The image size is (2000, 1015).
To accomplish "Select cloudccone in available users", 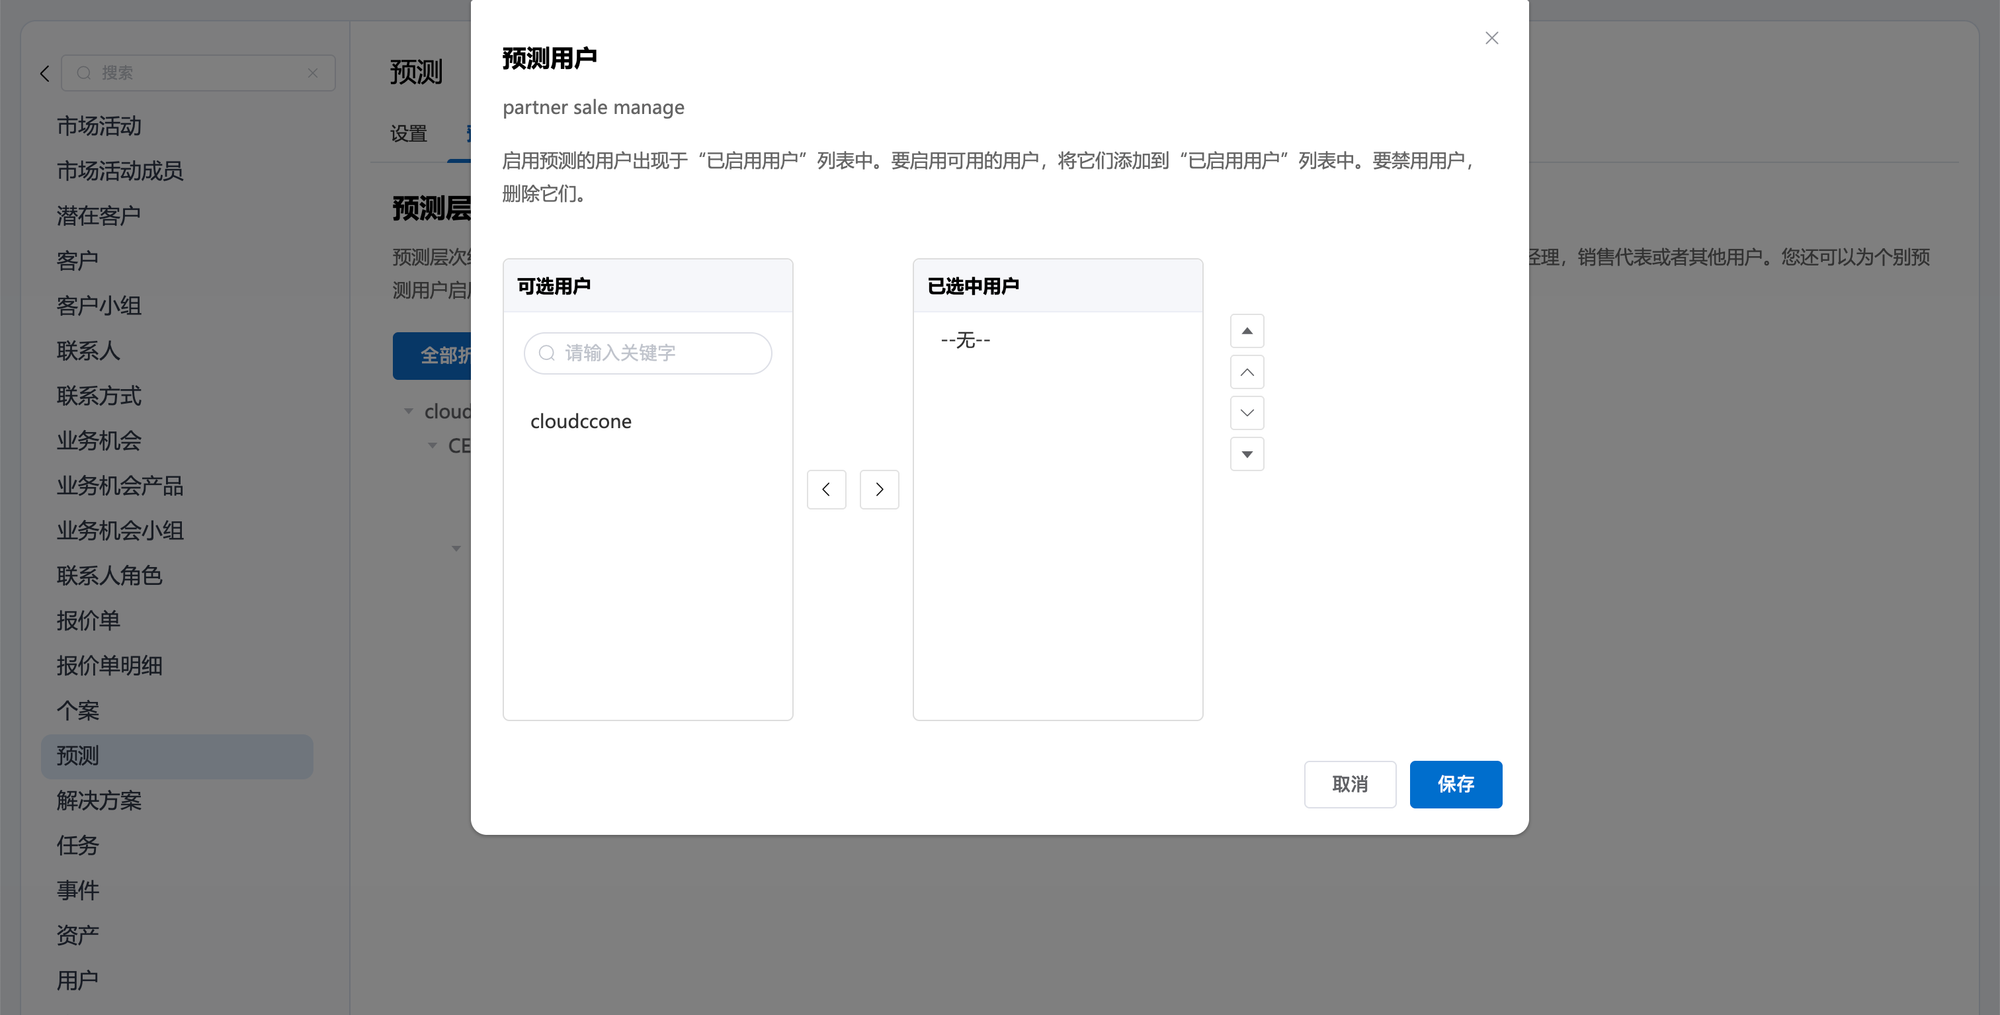I will [x=581, y=421].
